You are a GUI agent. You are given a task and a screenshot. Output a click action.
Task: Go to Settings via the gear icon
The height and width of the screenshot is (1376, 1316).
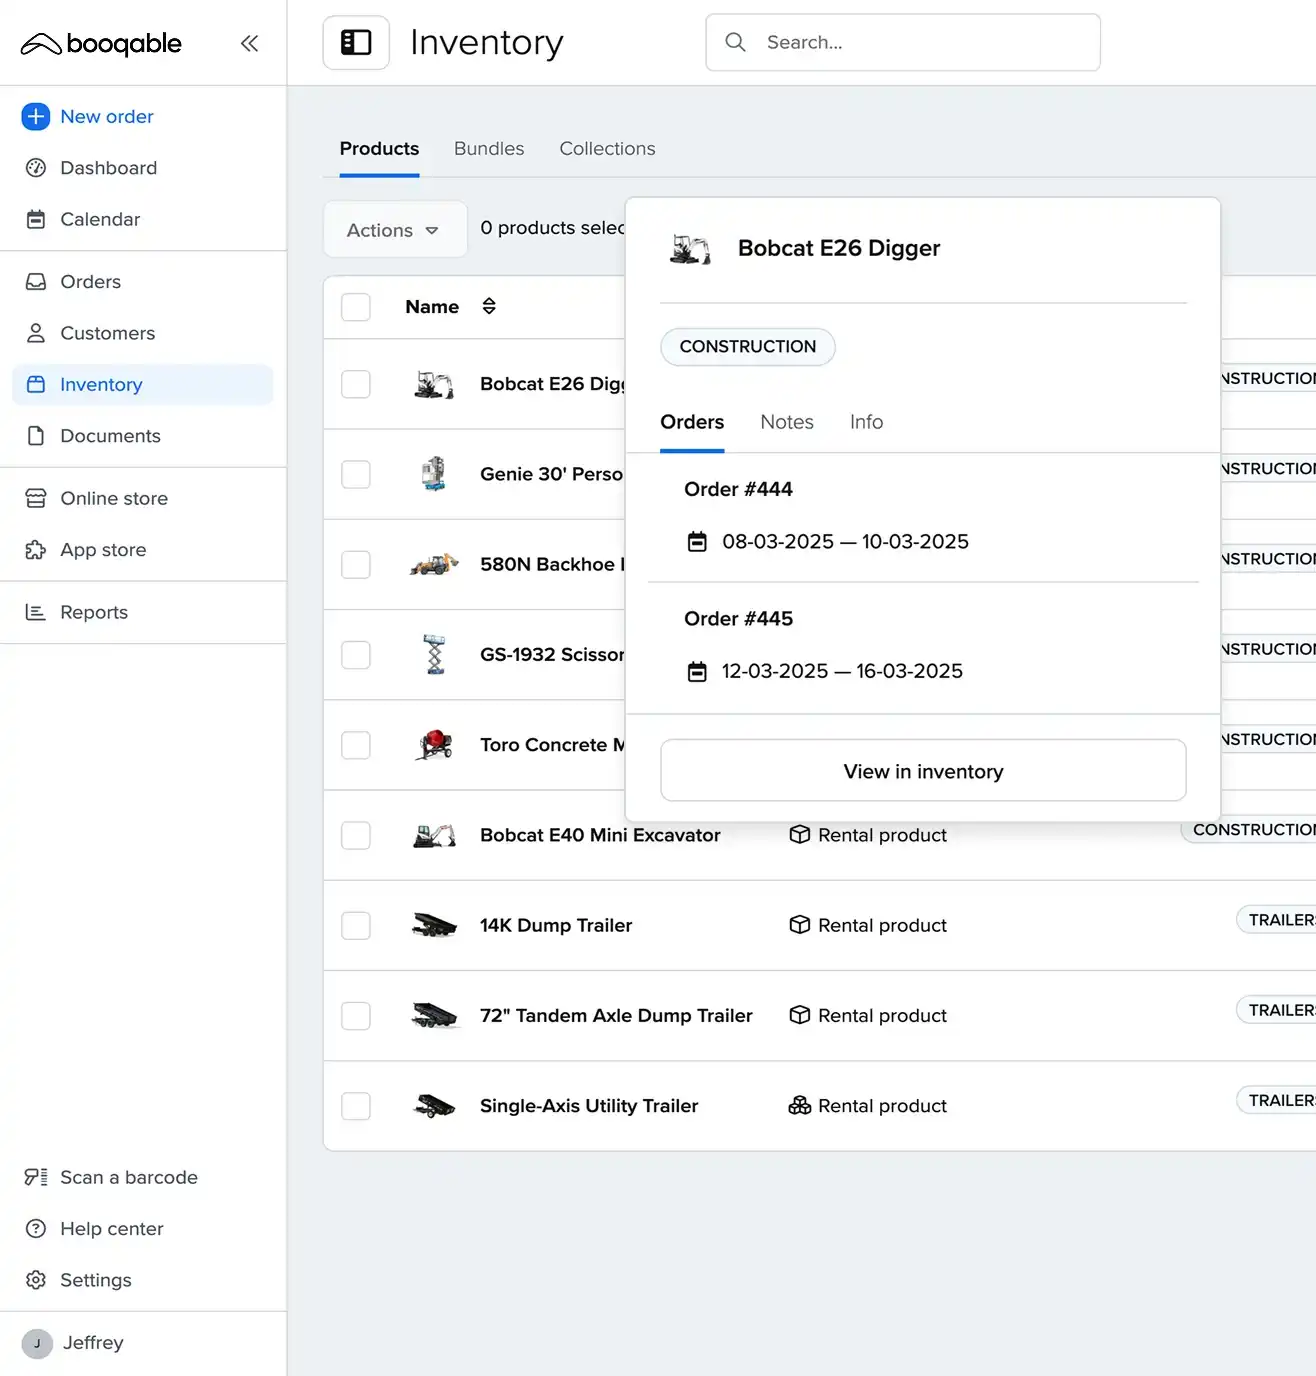36,1280
